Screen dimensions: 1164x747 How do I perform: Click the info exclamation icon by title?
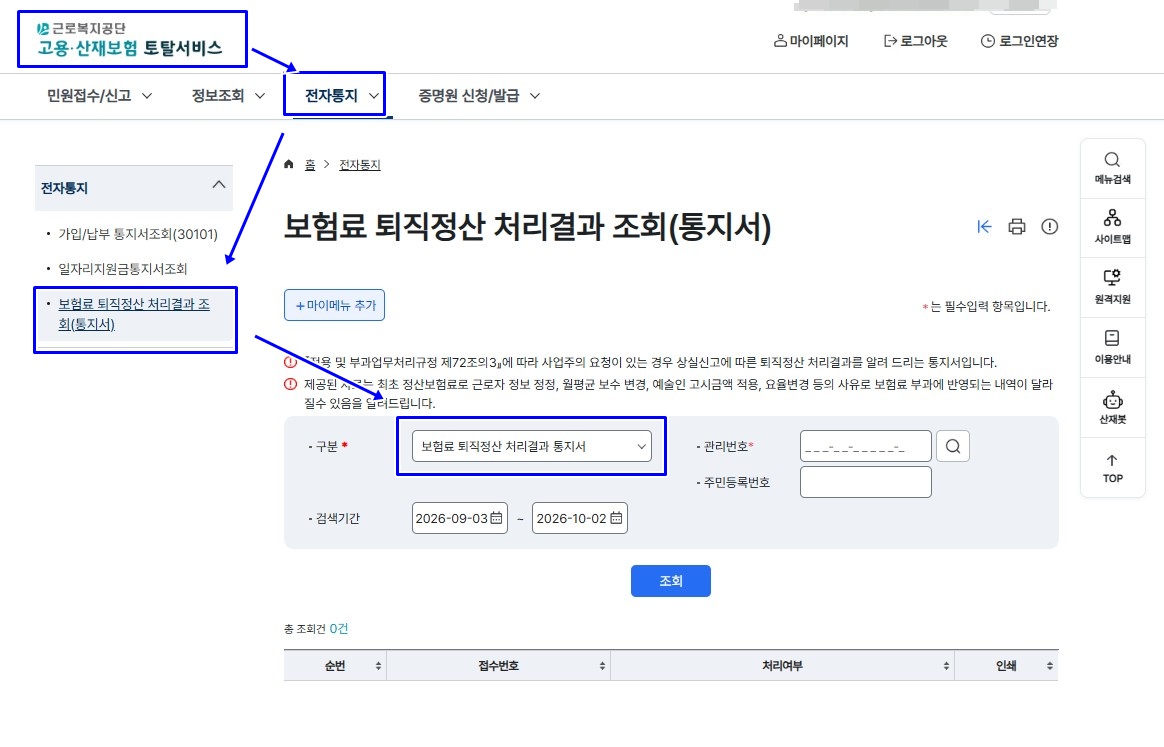[x=1050, y=226]
